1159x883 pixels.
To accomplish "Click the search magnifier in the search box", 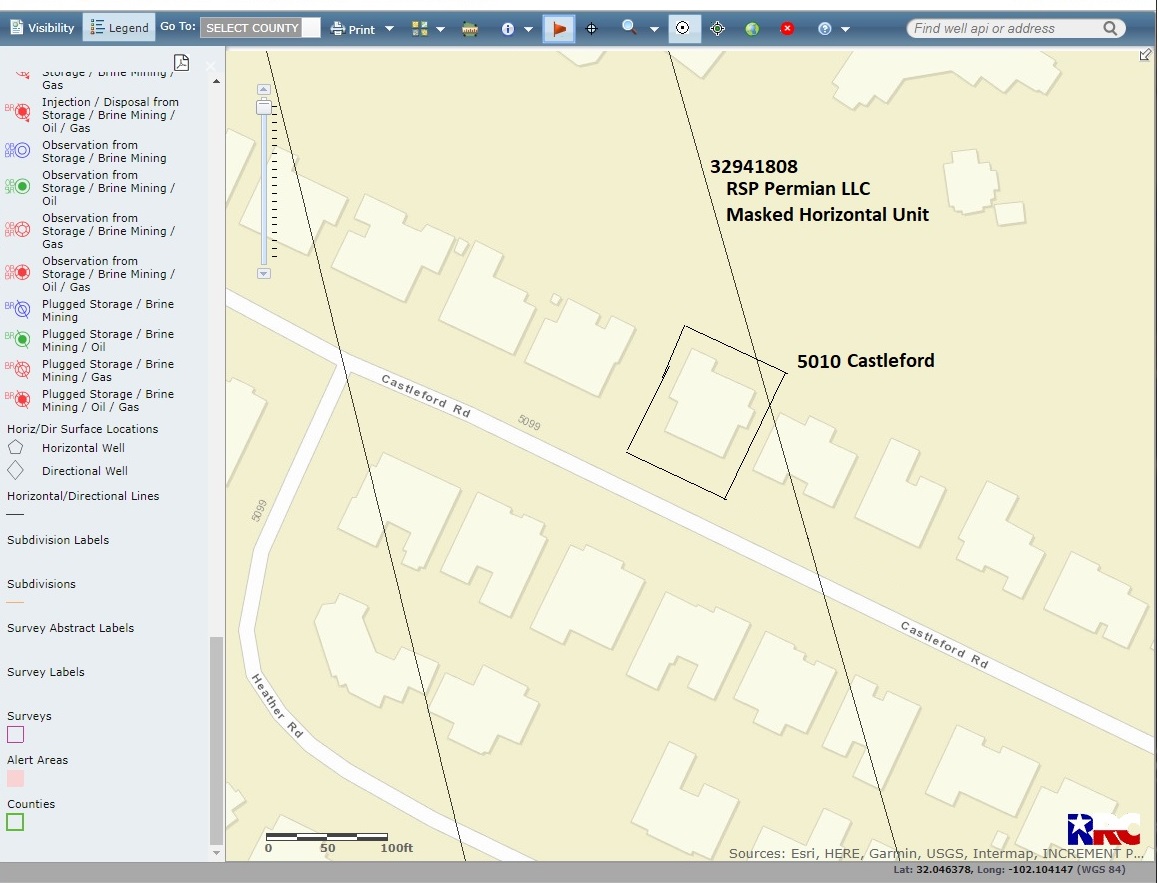I will click(x=1110, y=28).
